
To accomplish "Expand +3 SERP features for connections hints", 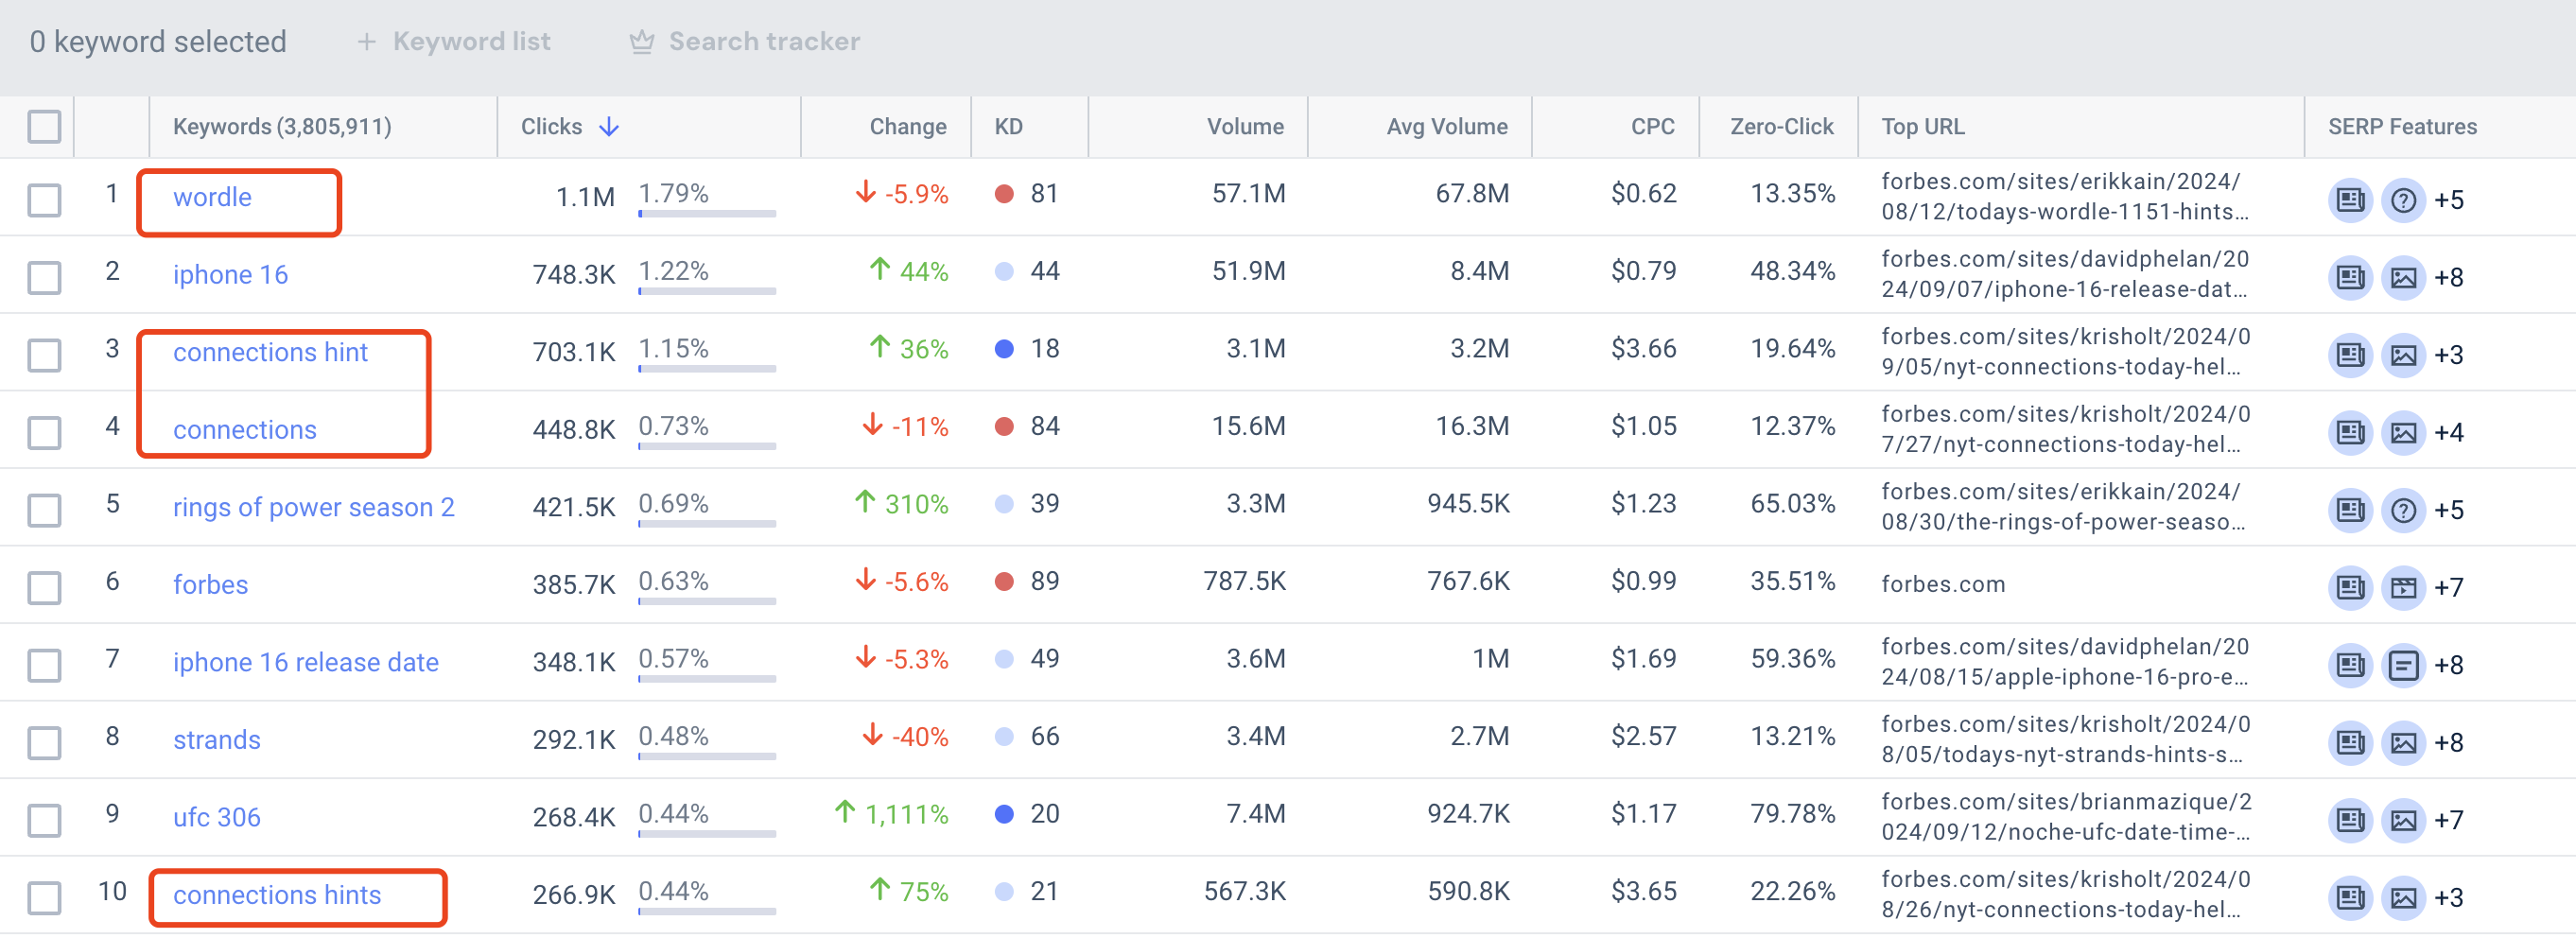I will (2449, 898).
